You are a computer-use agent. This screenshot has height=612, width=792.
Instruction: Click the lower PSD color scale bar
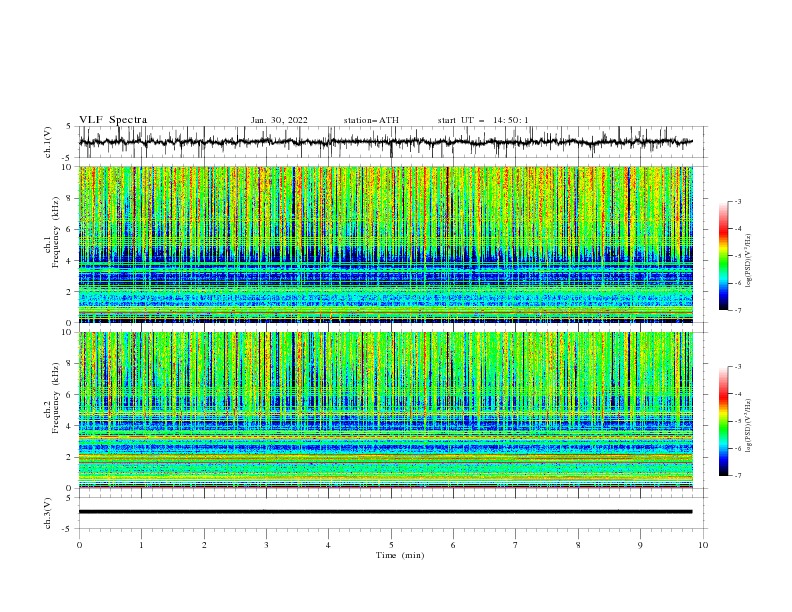coord(724,421)
